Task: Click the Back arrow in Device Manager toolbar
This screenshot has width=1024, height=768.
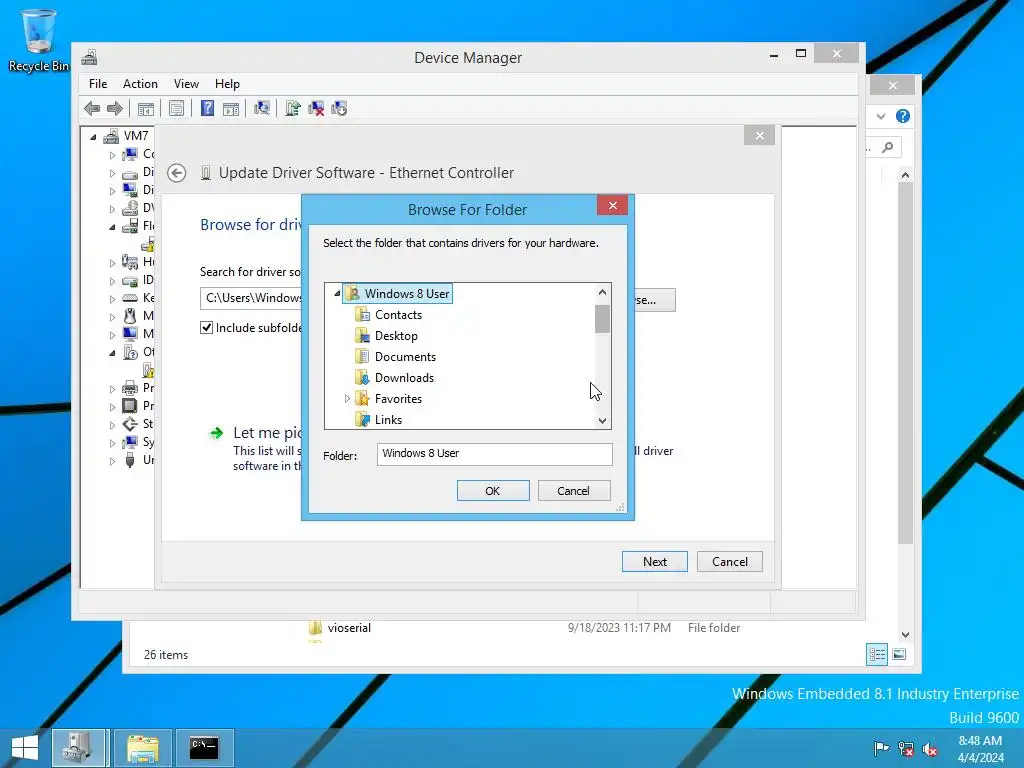Action: (x=92, y=108)
